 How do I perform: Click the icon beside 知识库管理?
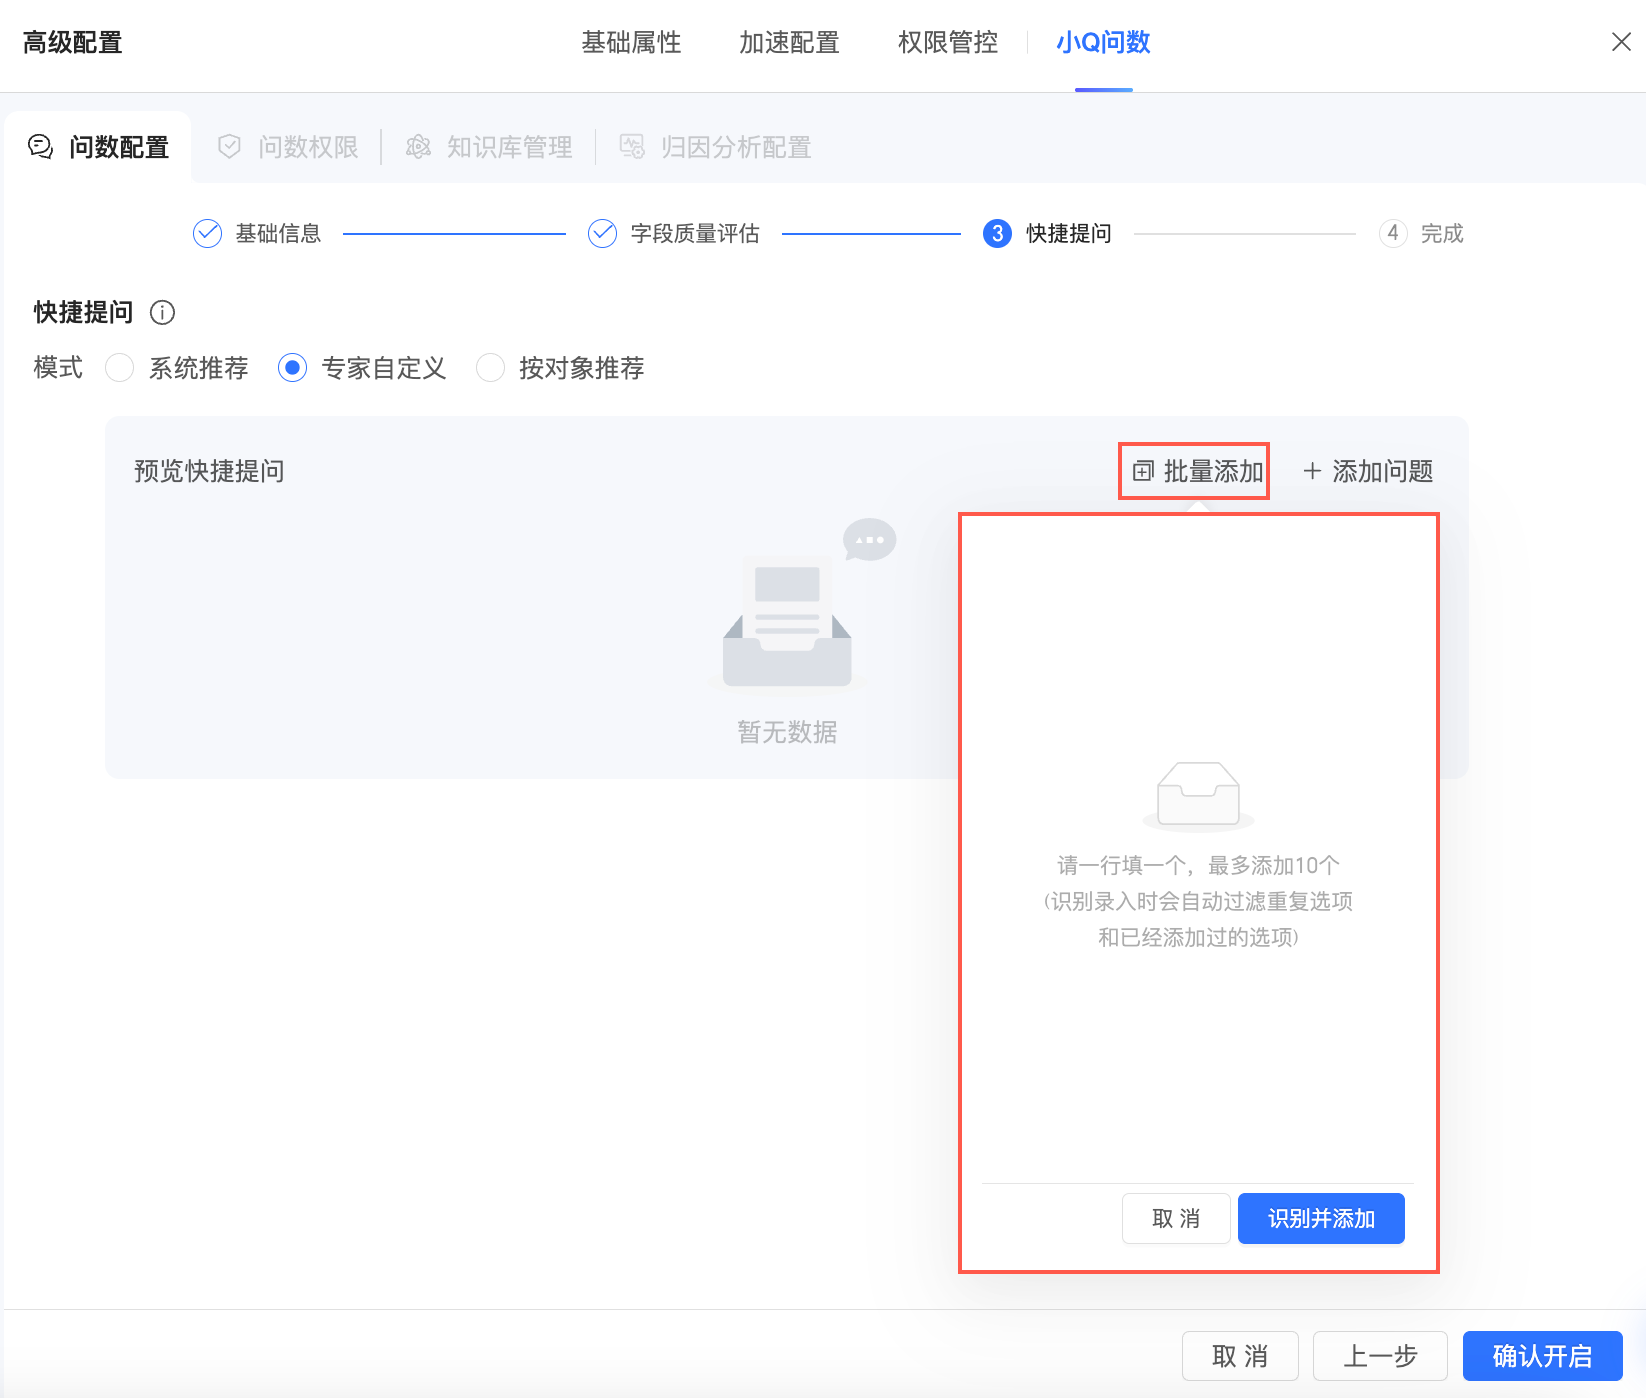pos(418,147)
